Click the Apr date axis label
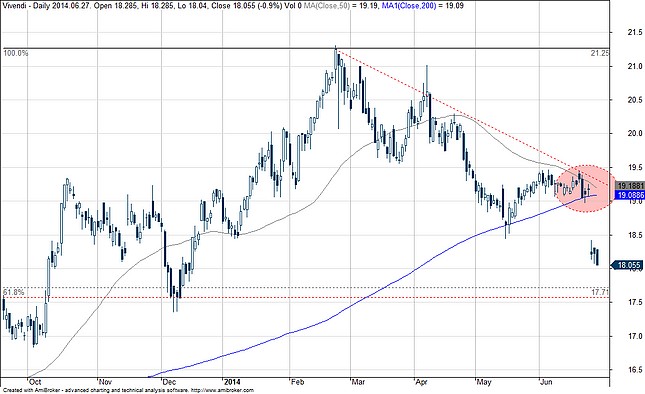The image size is (645, 394). (422, 382)
